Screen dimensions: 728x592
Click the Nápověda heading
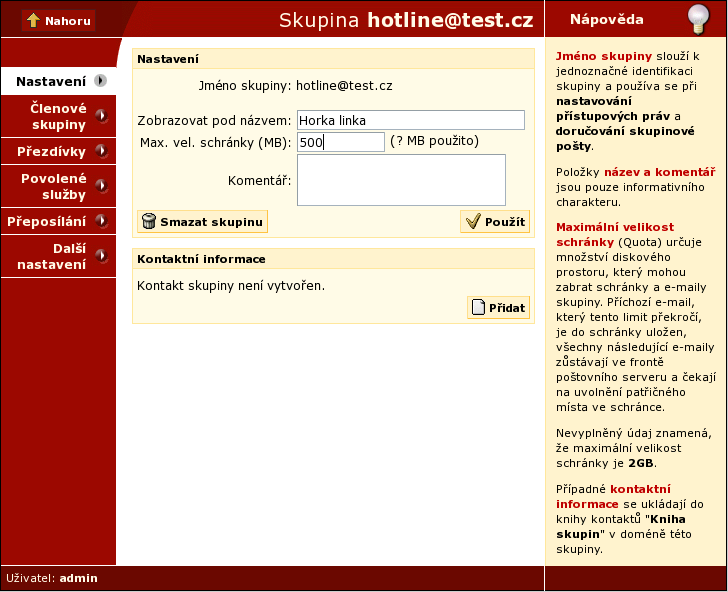coord(606,20)
